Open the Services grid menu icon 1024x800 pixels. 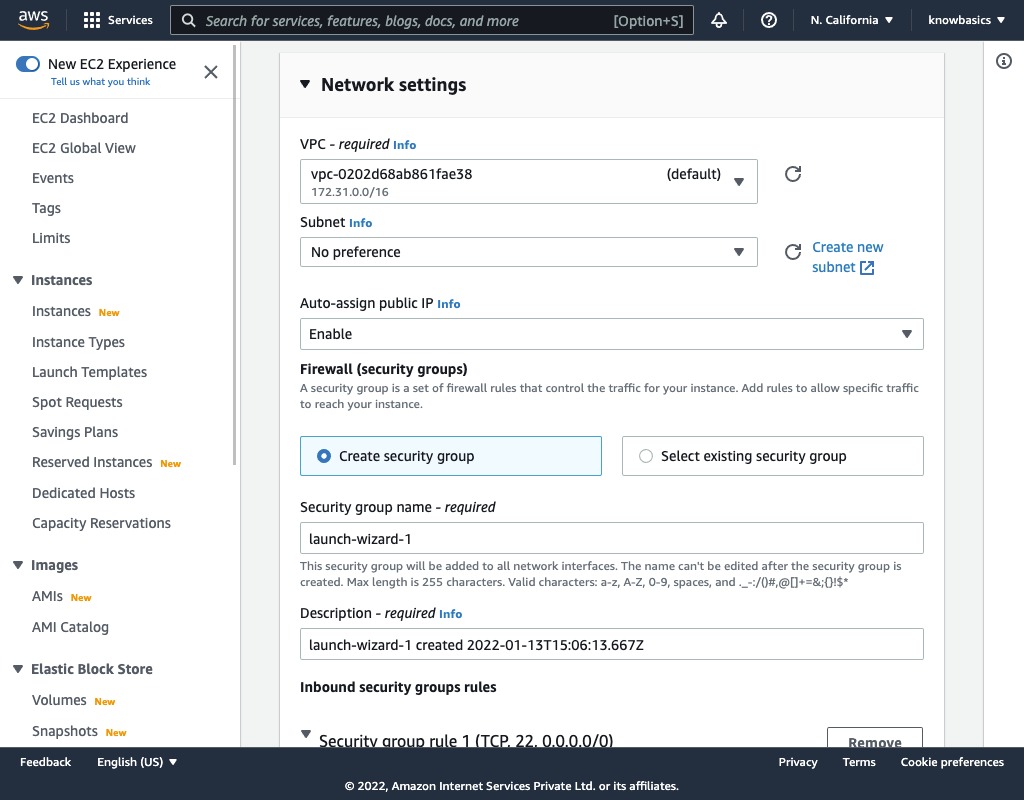pos(92,20)
